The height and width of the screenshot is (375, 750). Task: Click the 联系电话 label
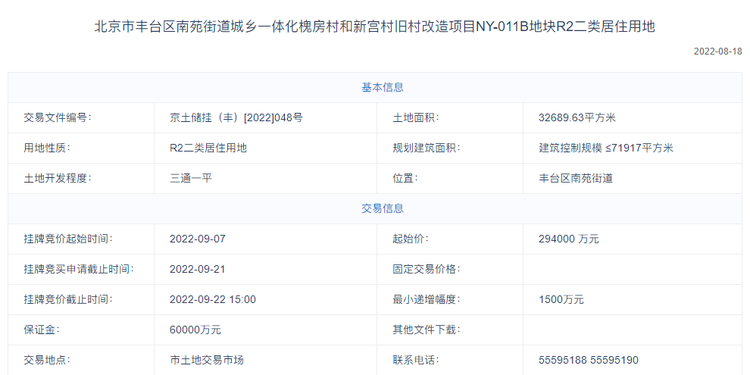(x=416, y=360)
